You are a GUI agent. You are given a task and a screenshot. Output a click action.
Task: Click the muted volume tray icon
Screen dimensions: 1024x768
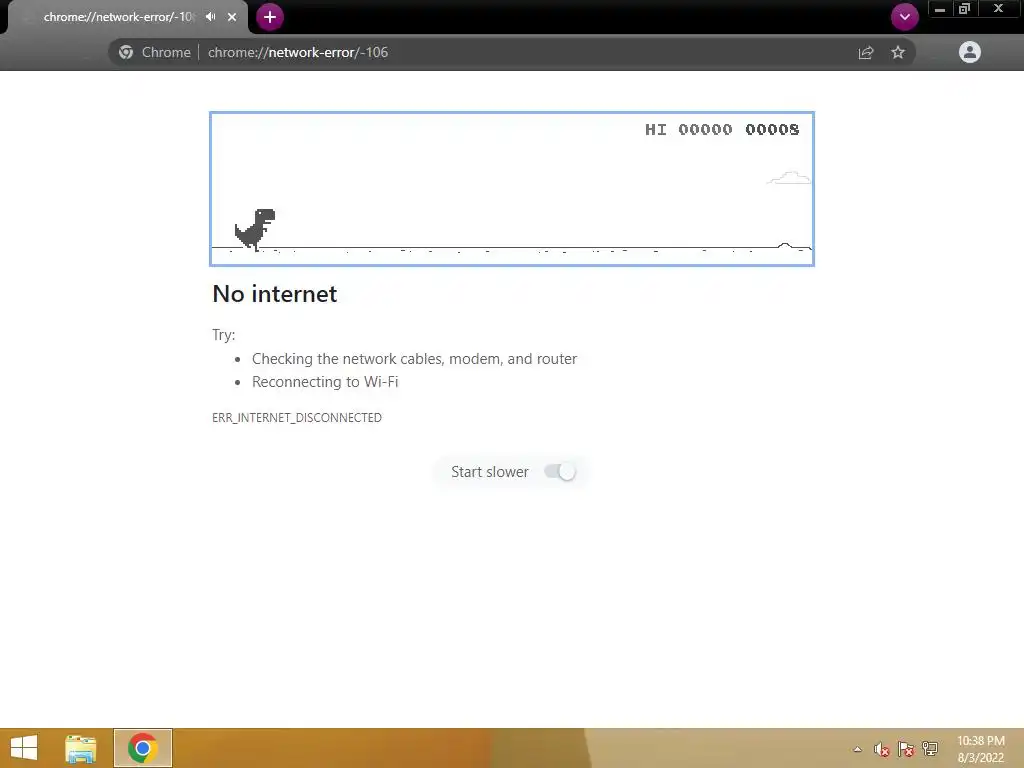[x=882, y=749]
